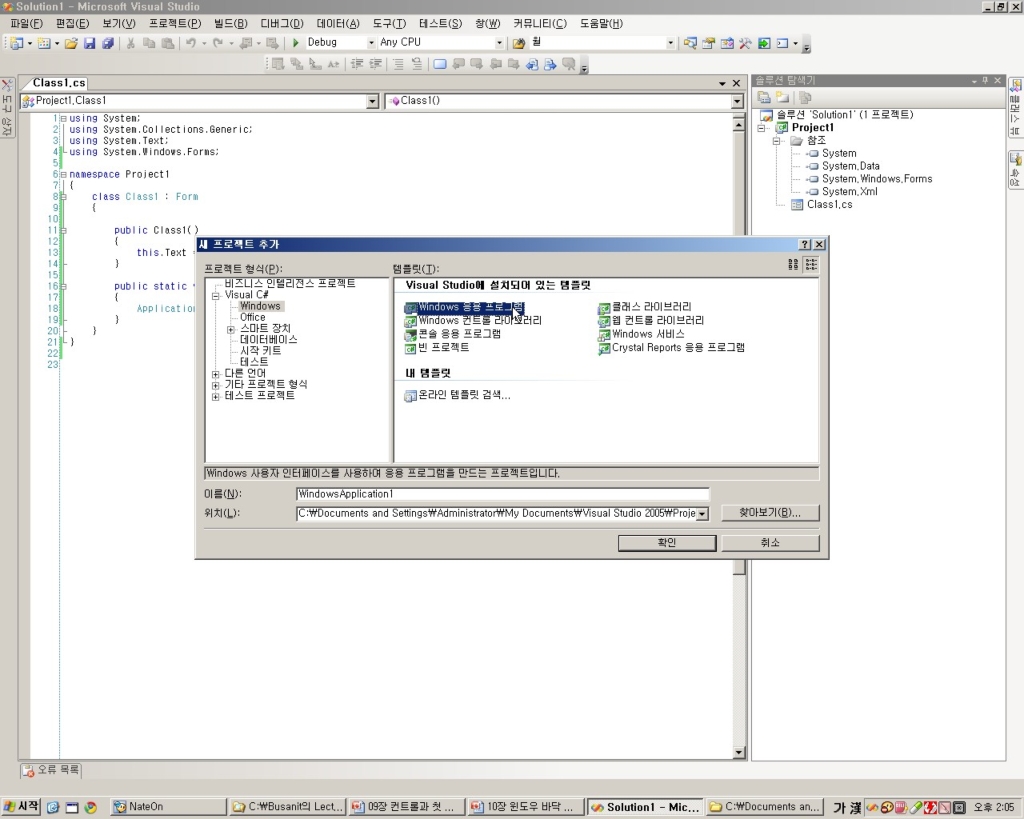Click the Save toolbar icon
This screenshot has height=819, width=1024.
coord(89,43)
